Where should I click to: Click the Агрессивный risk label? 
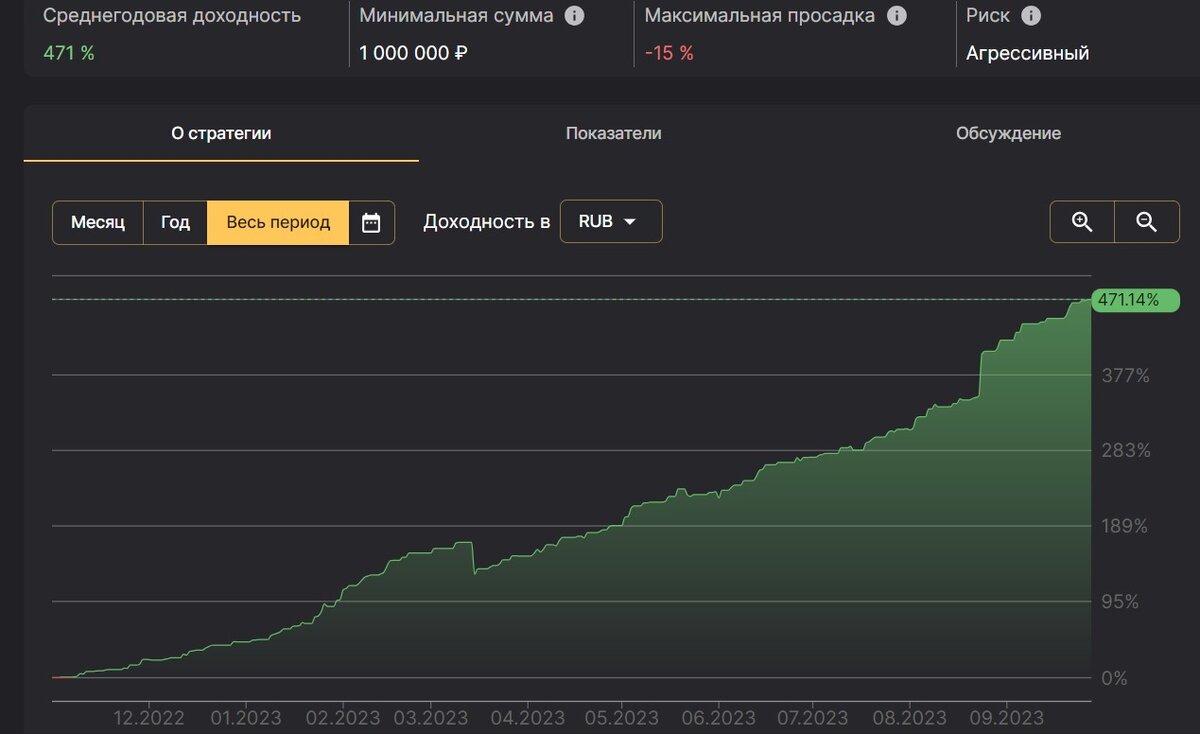click(1027, 53)
